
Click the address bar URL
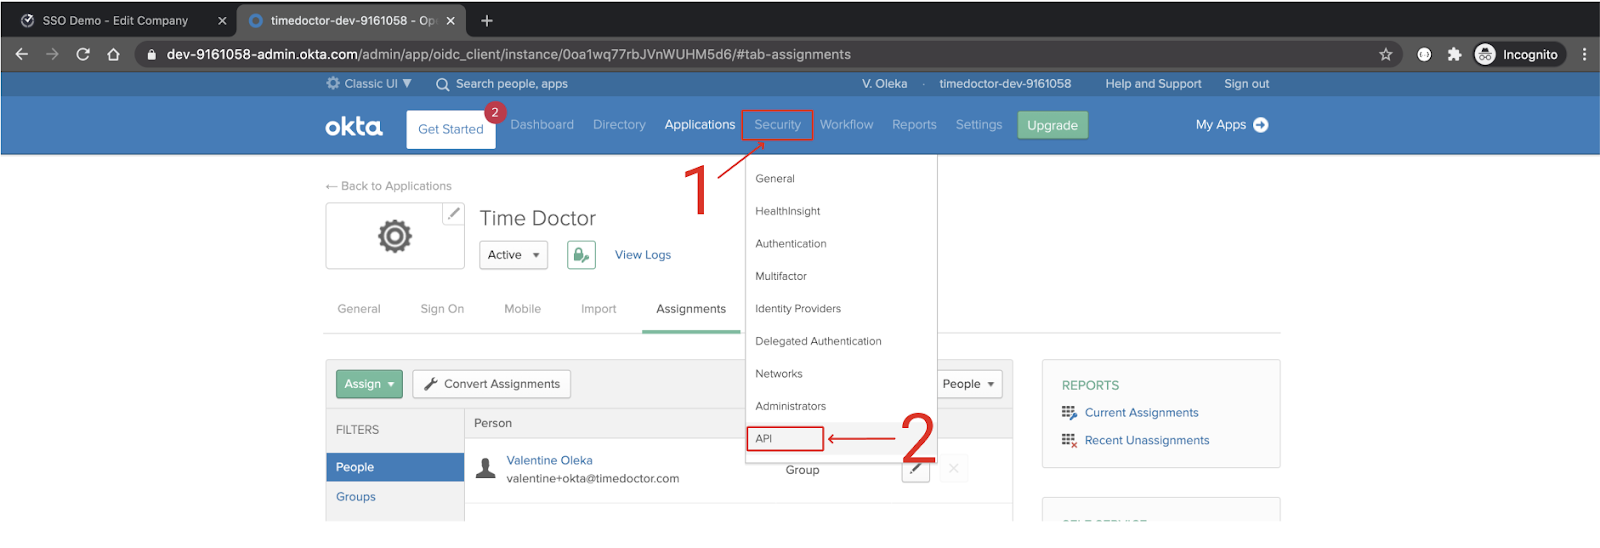(508, 54)
